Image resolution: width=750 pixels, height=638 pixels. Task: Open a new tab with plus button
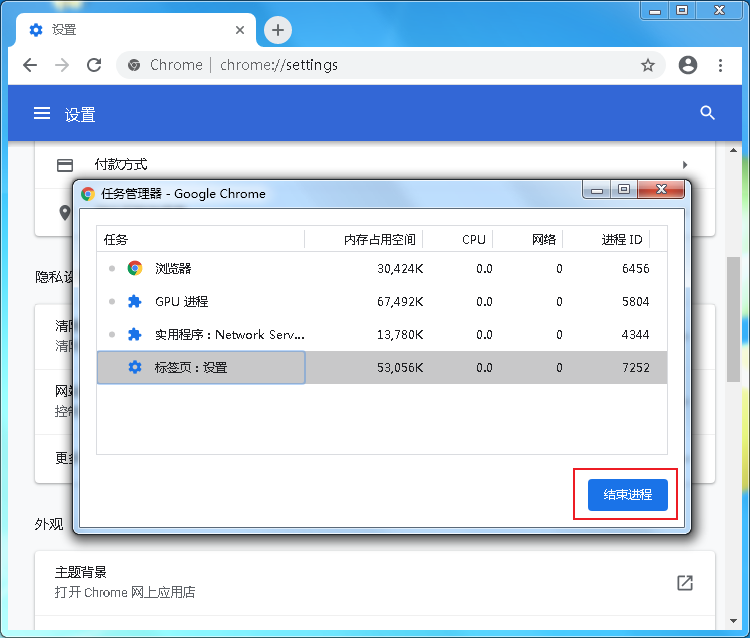(278, 30)
